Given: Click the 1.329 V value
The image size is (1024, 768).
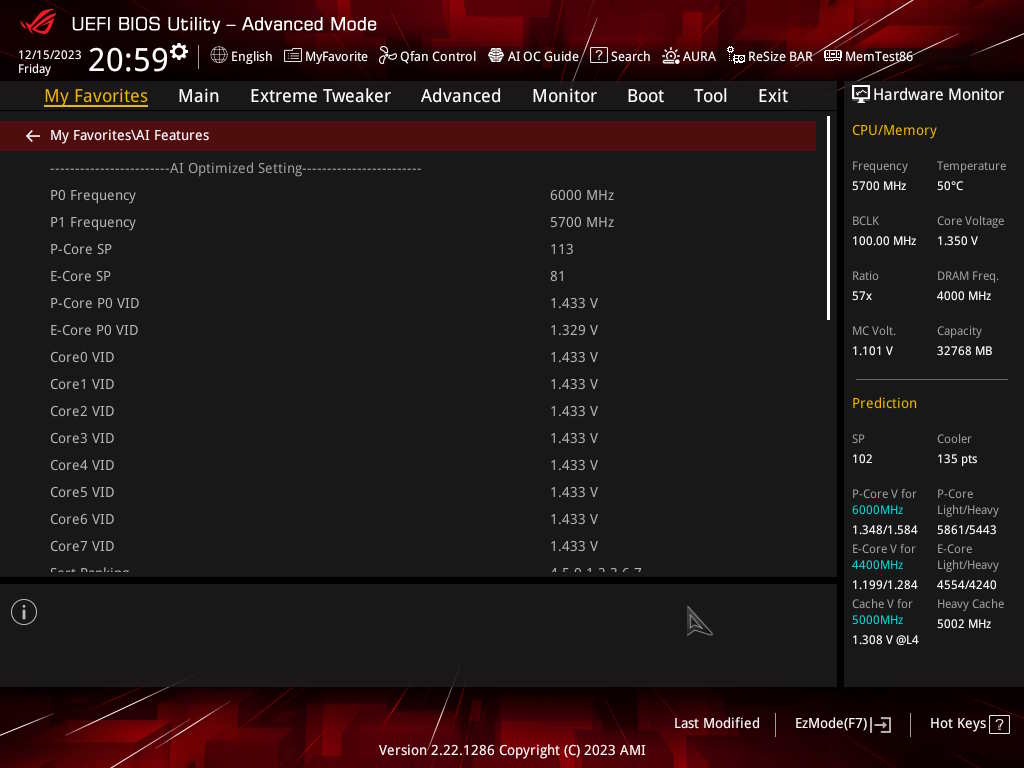Looking at the screenshot, I should [x=573, y=330].
